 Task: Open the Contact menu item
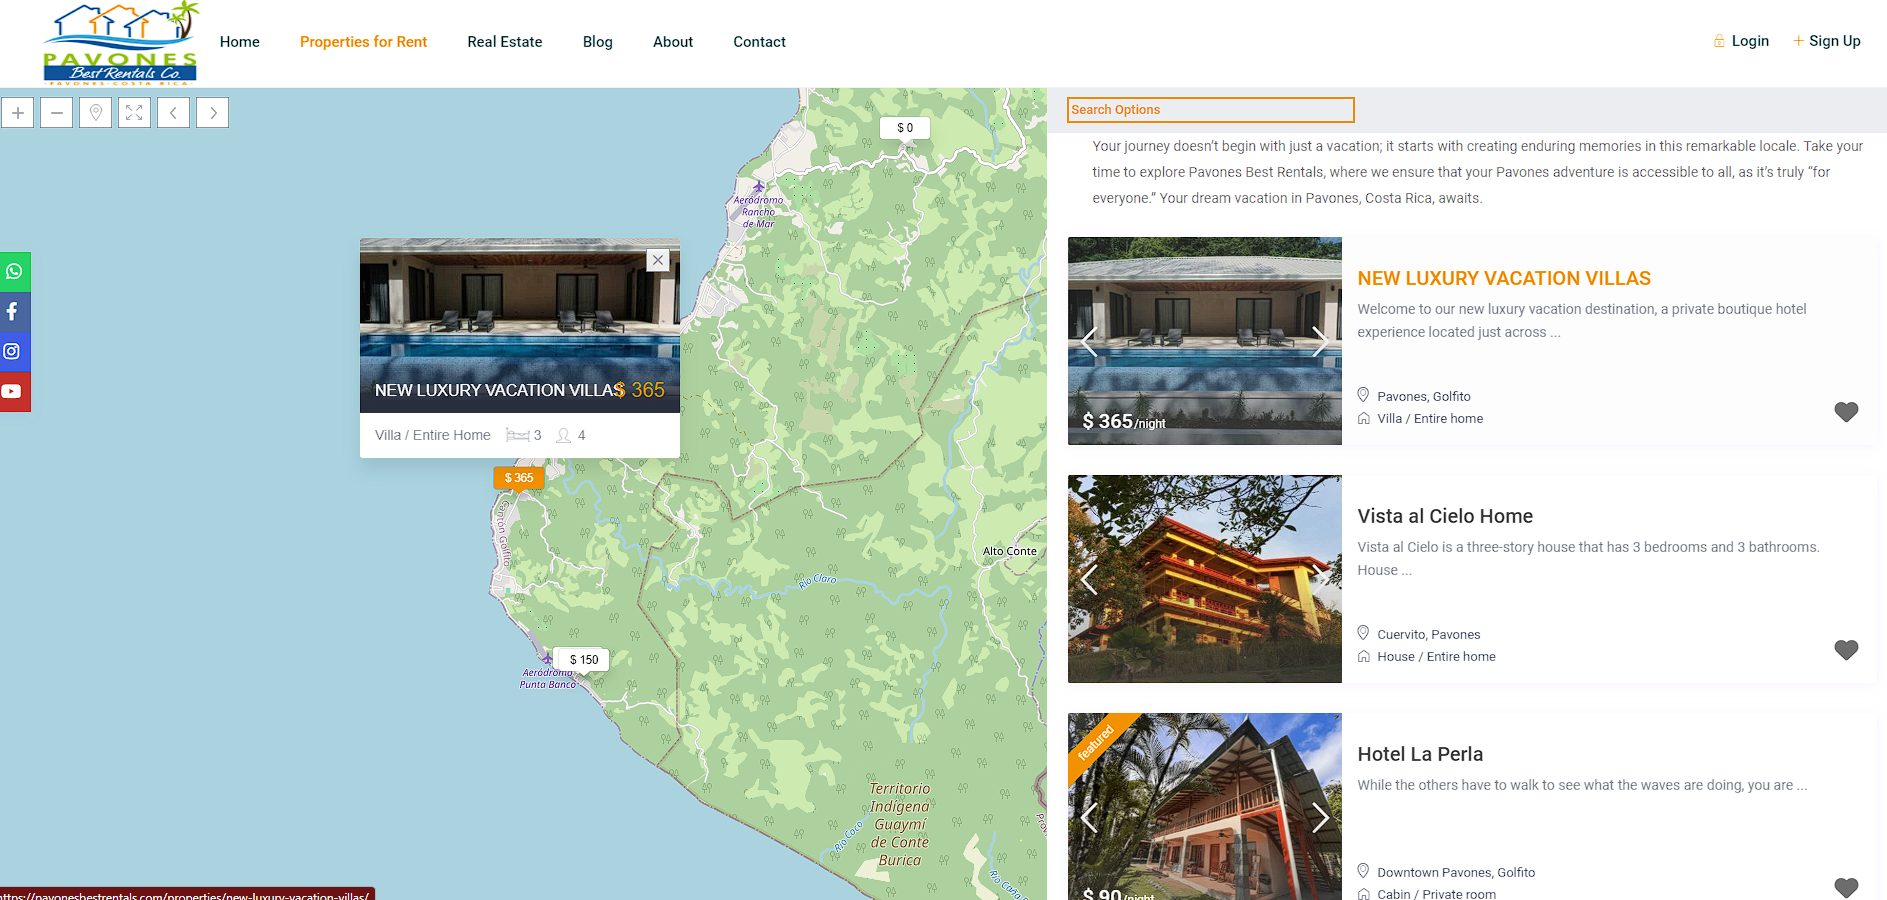759,42
